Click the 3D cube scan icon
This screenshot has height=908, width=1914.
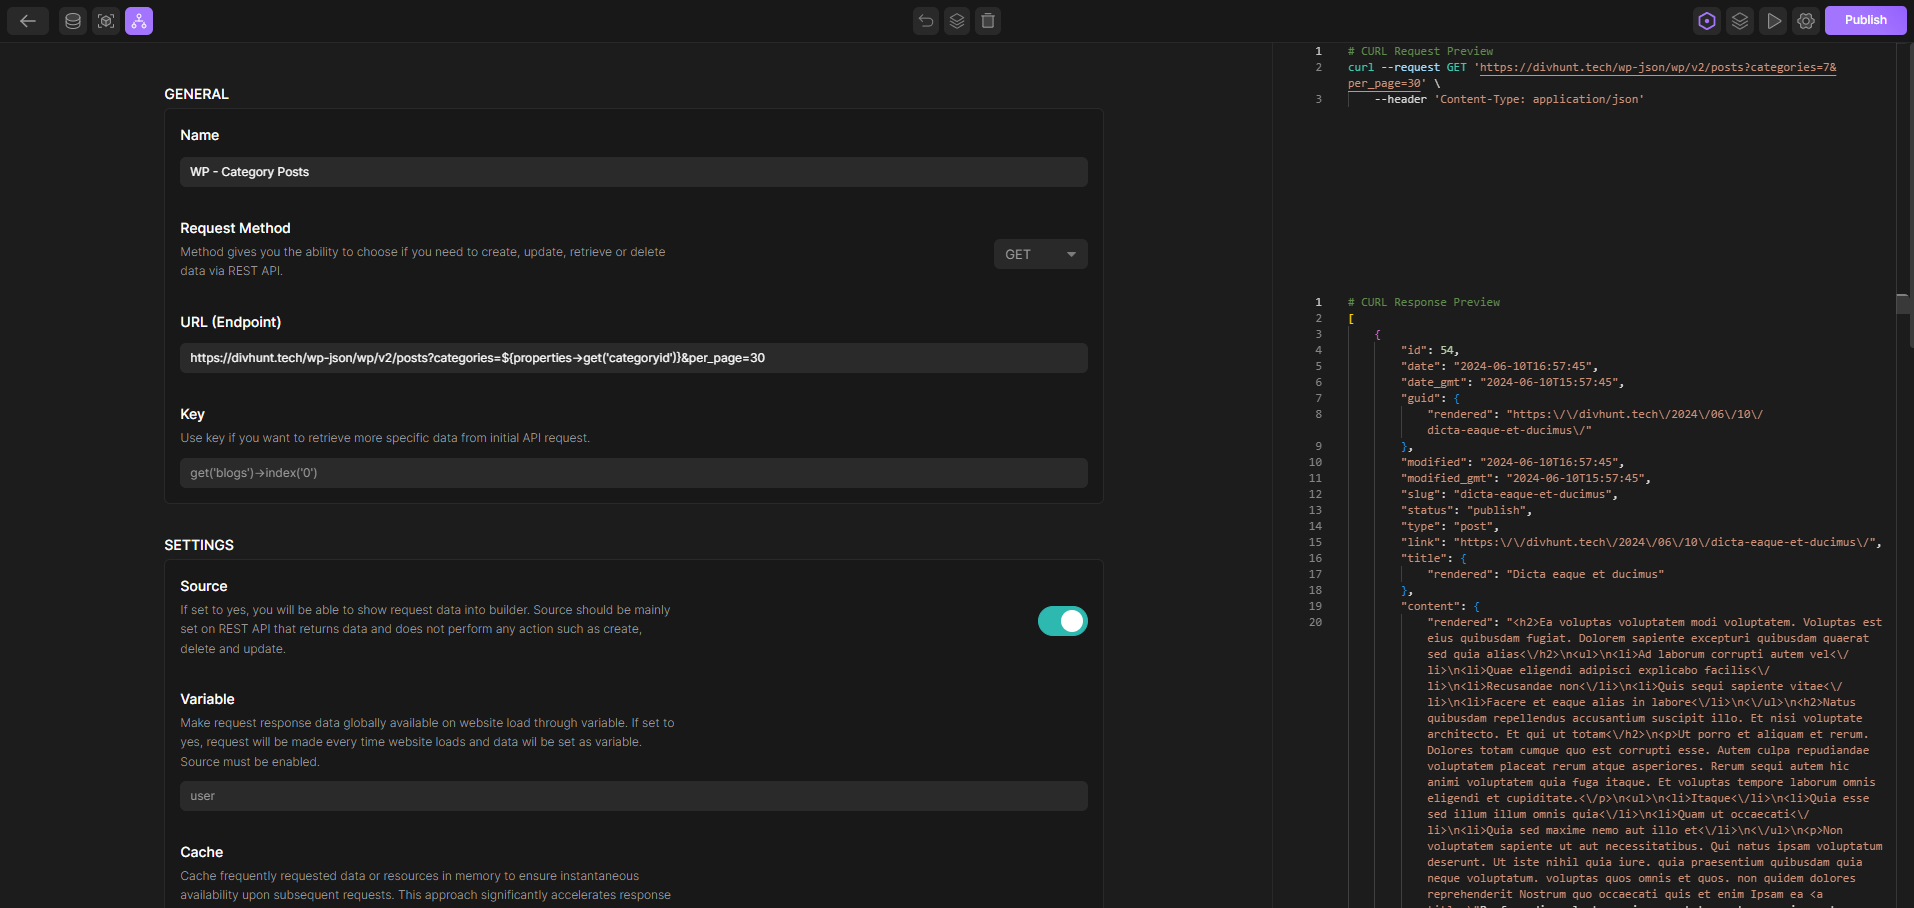[x=106, y=21]
